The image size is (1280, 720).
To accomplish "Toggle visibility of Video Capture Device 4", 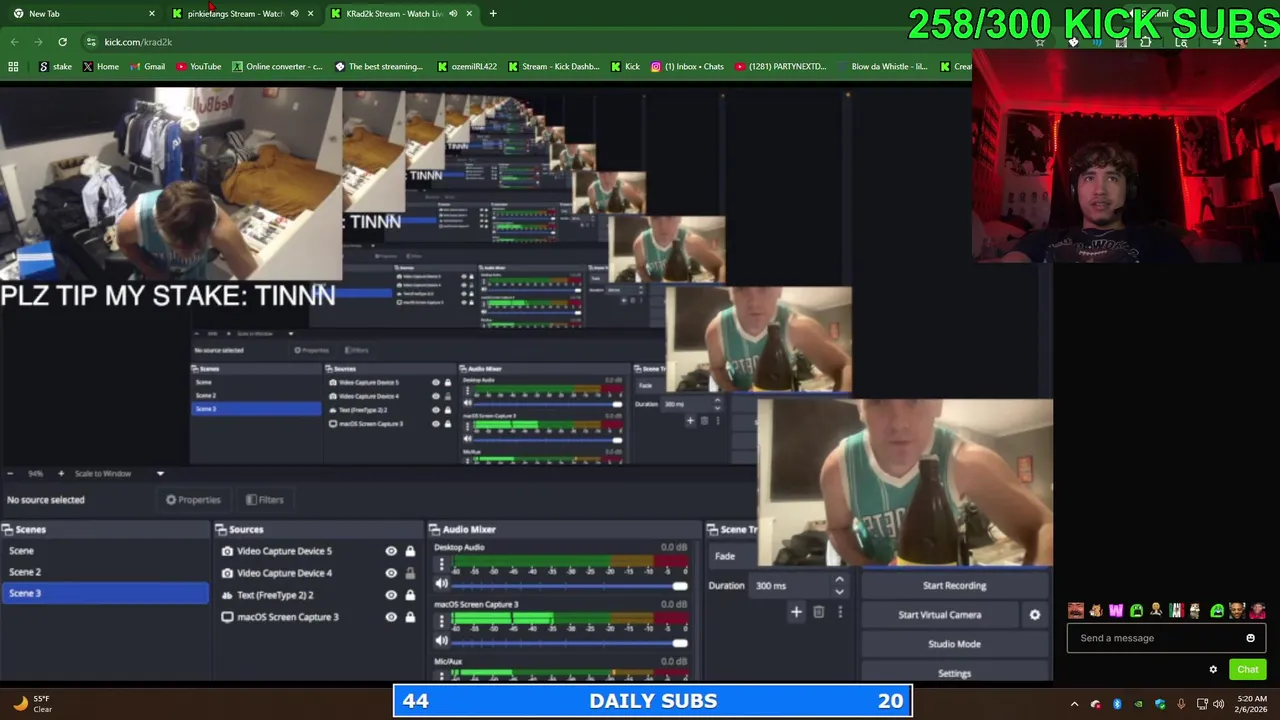I will [391, 573].
